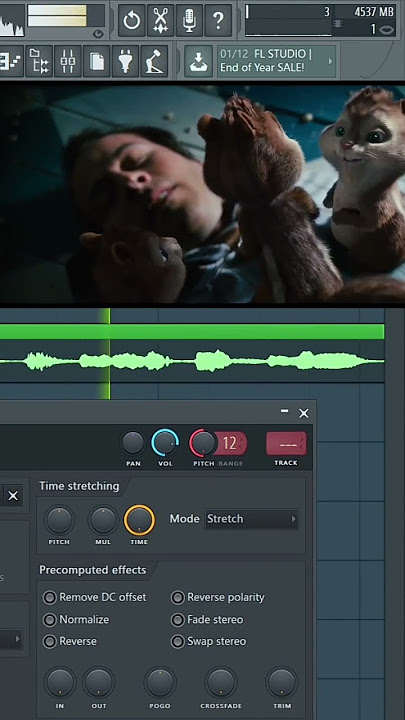
Task: Enable the Normalize option
Action: (76, 619)
